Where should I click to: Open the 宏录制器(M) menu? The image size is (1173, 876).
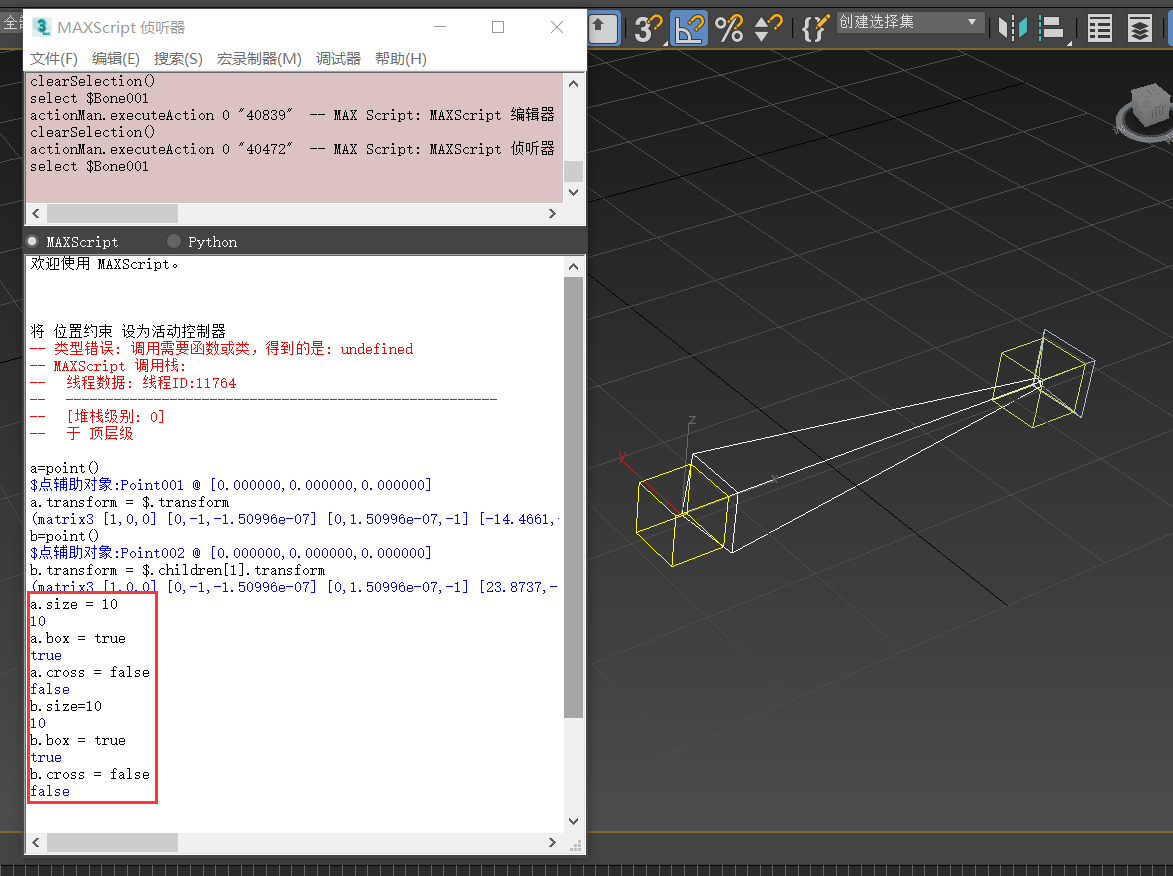click(x=259, y=58)
